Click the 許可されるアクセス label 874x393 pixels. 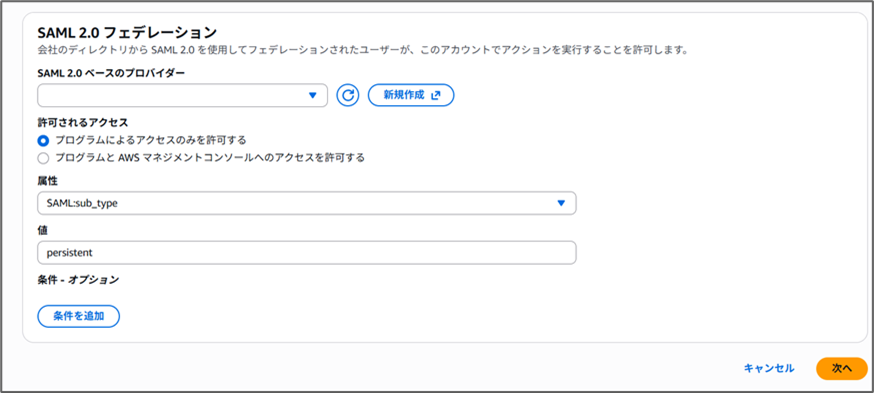[x=82, y=122]
